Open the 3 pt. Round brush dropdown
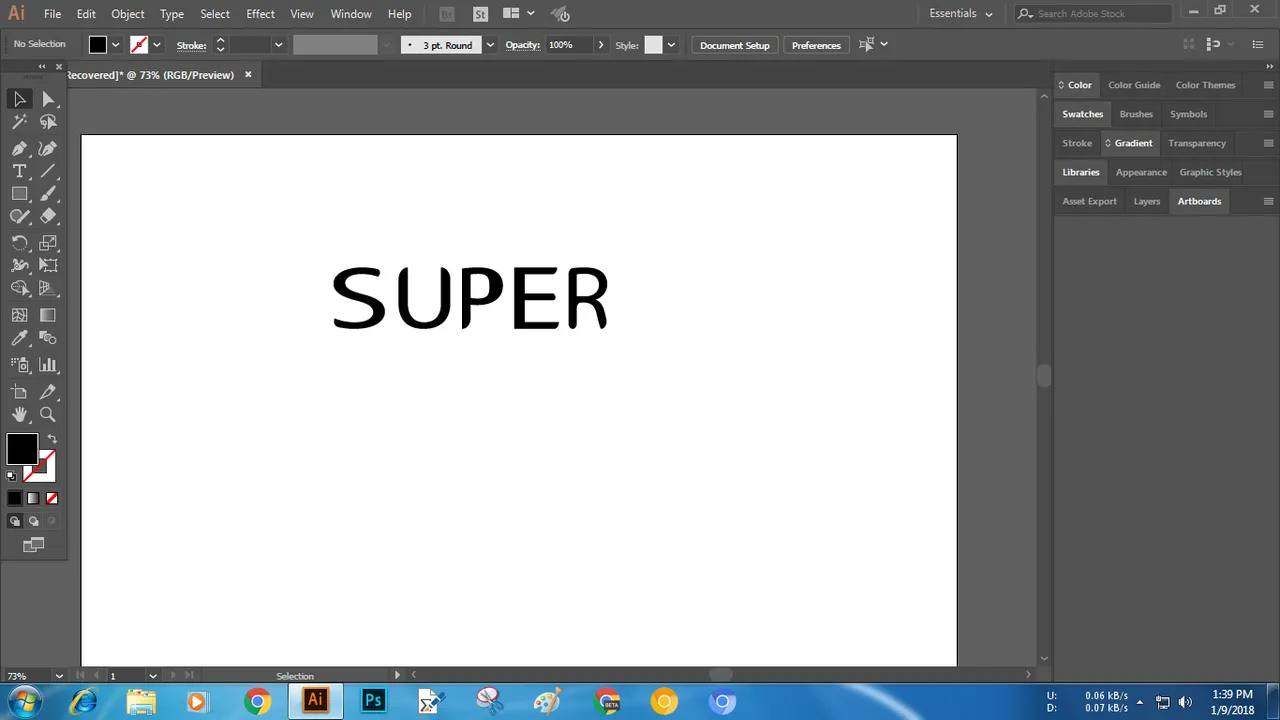 [x=490, y=45]
